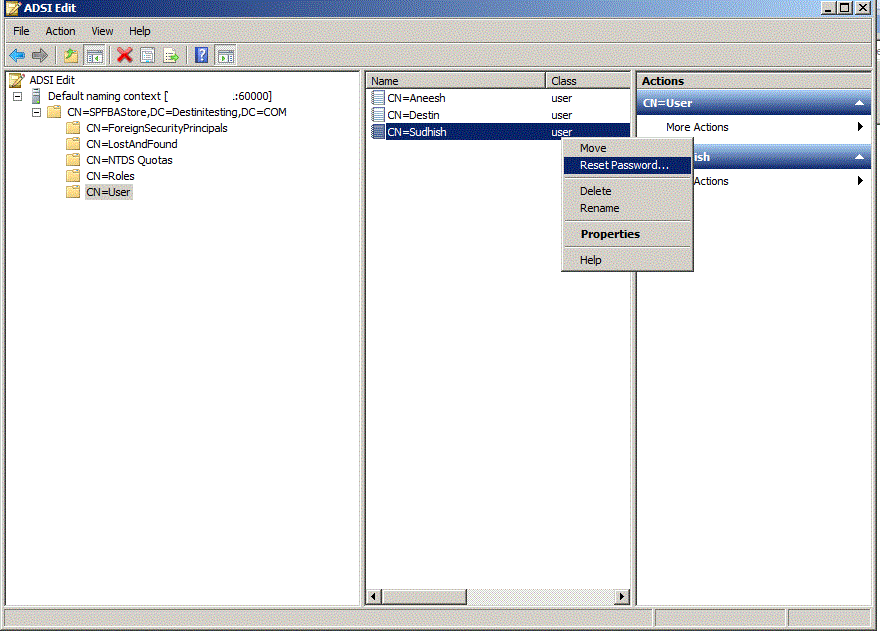Click 'user' class cell for CN=Destin

click(561, 115)
